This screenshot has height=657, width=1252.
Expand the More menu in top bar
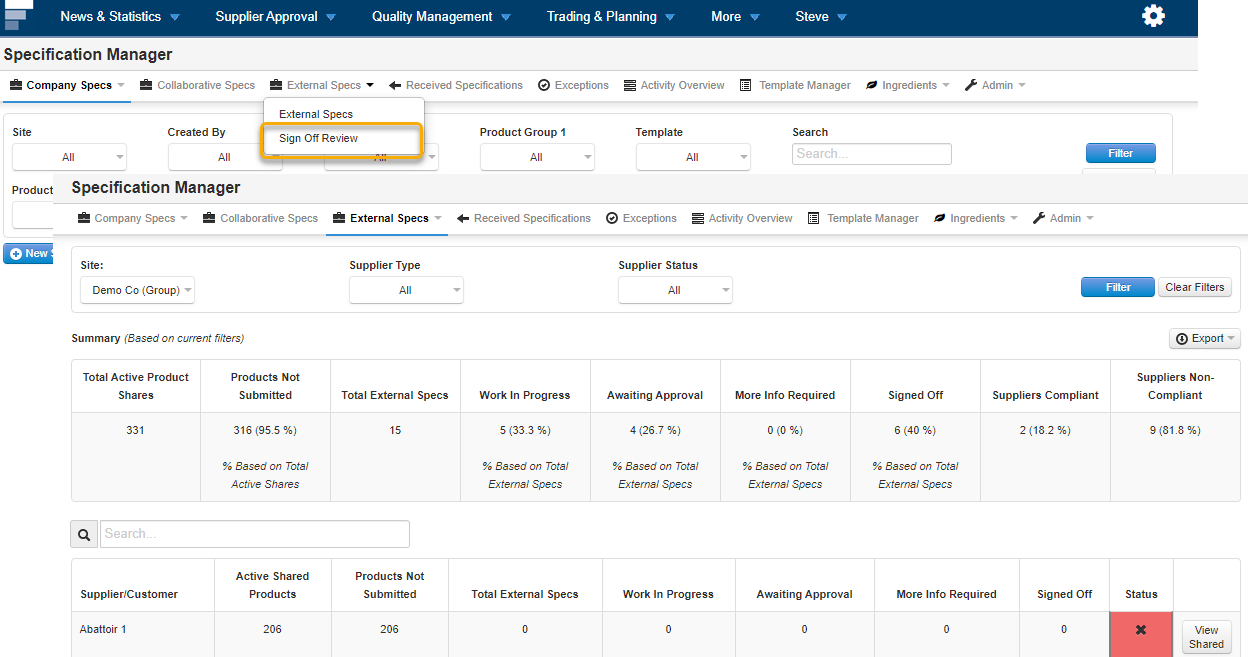(735, 16)
